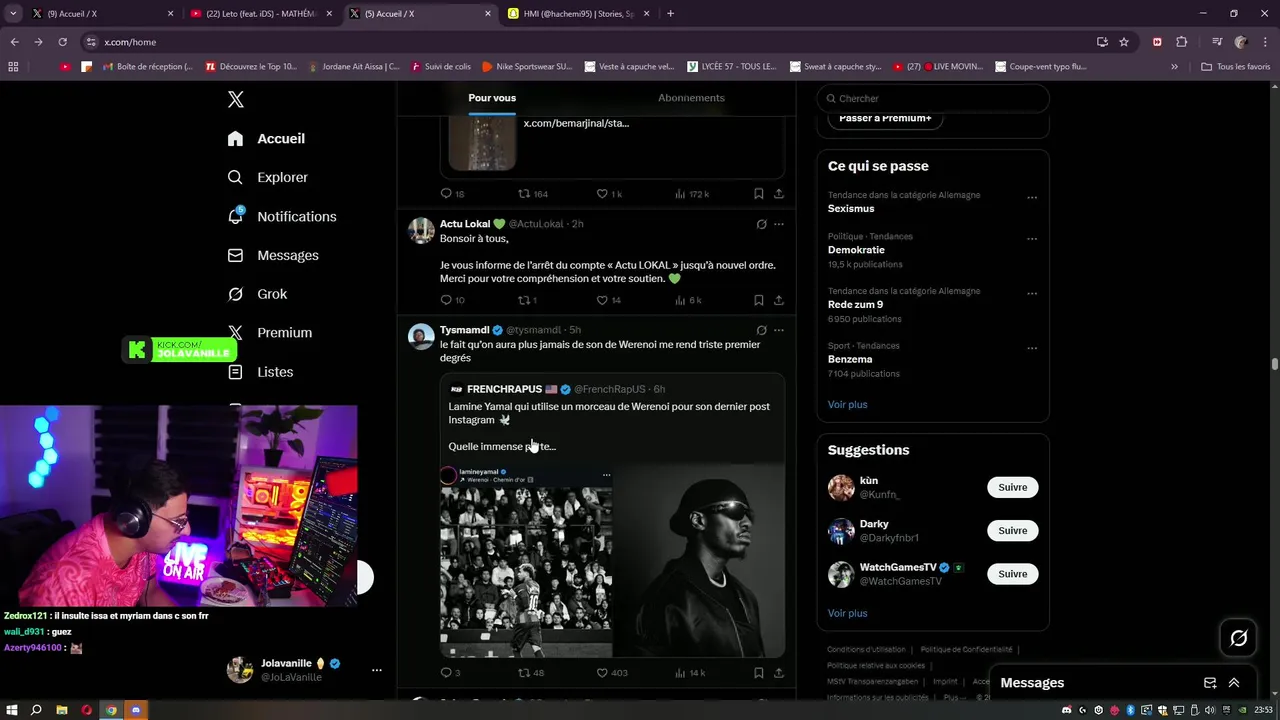
Task: Open the Sexismus trend
Action: coord(851,209)
